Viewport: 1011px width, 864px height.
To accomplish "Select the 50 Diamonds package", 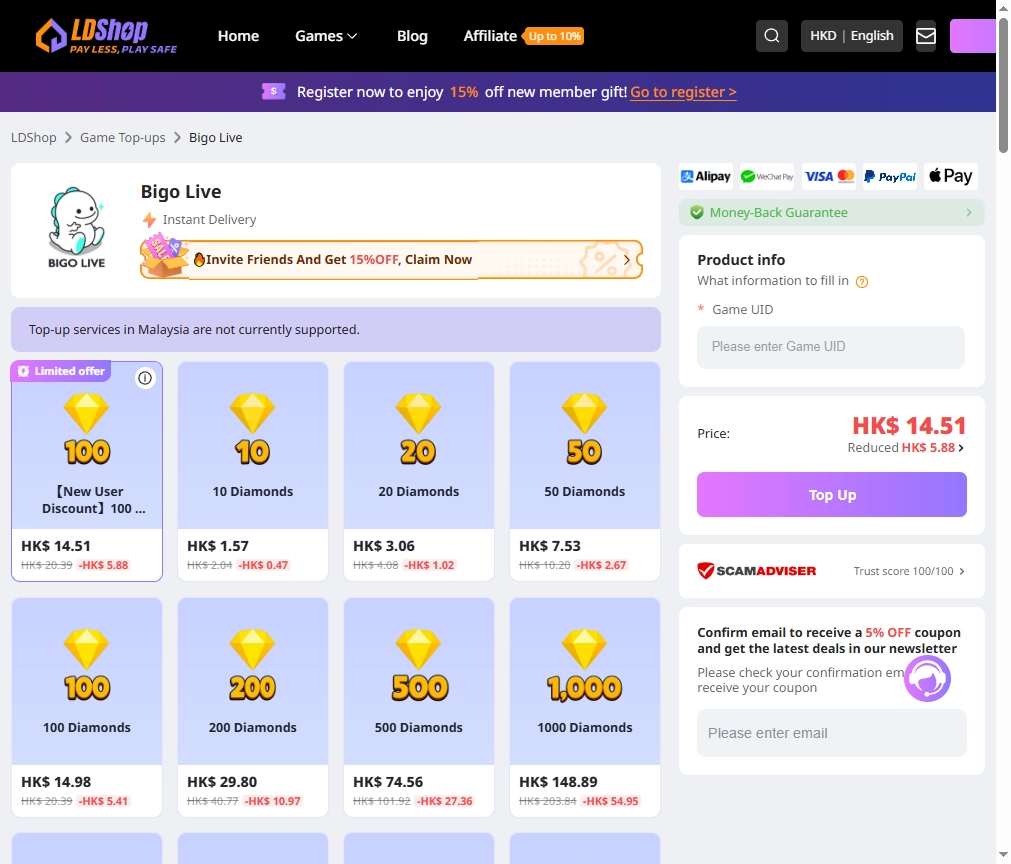I will click(x=585, y=471).
